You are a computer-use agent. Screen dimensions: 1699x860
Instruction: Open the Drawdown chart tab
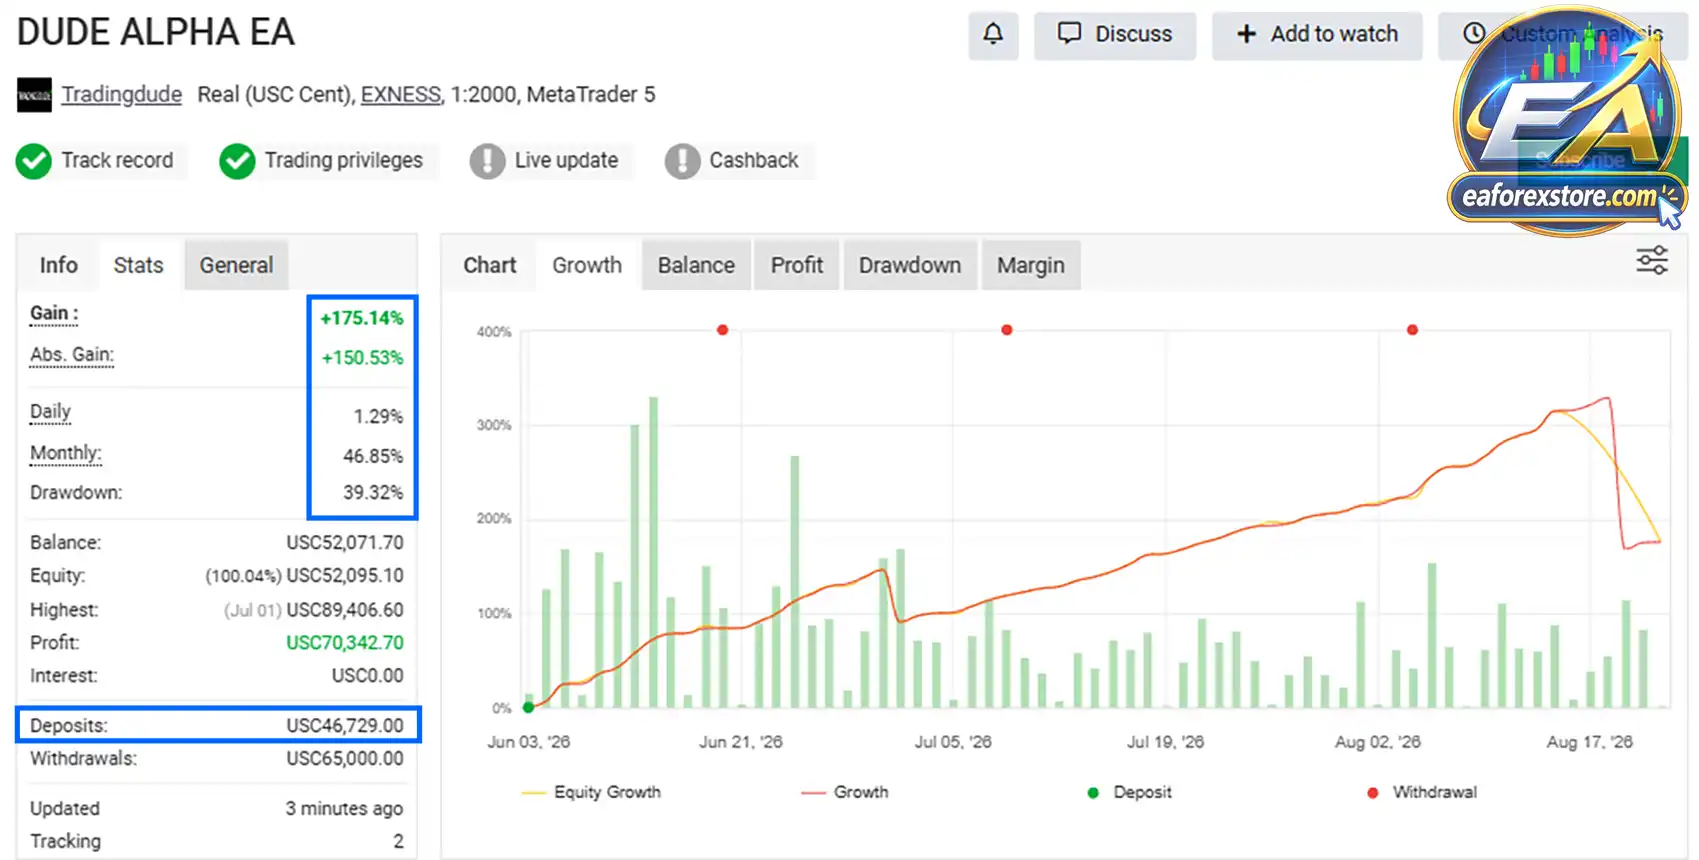tap(910, 265)
